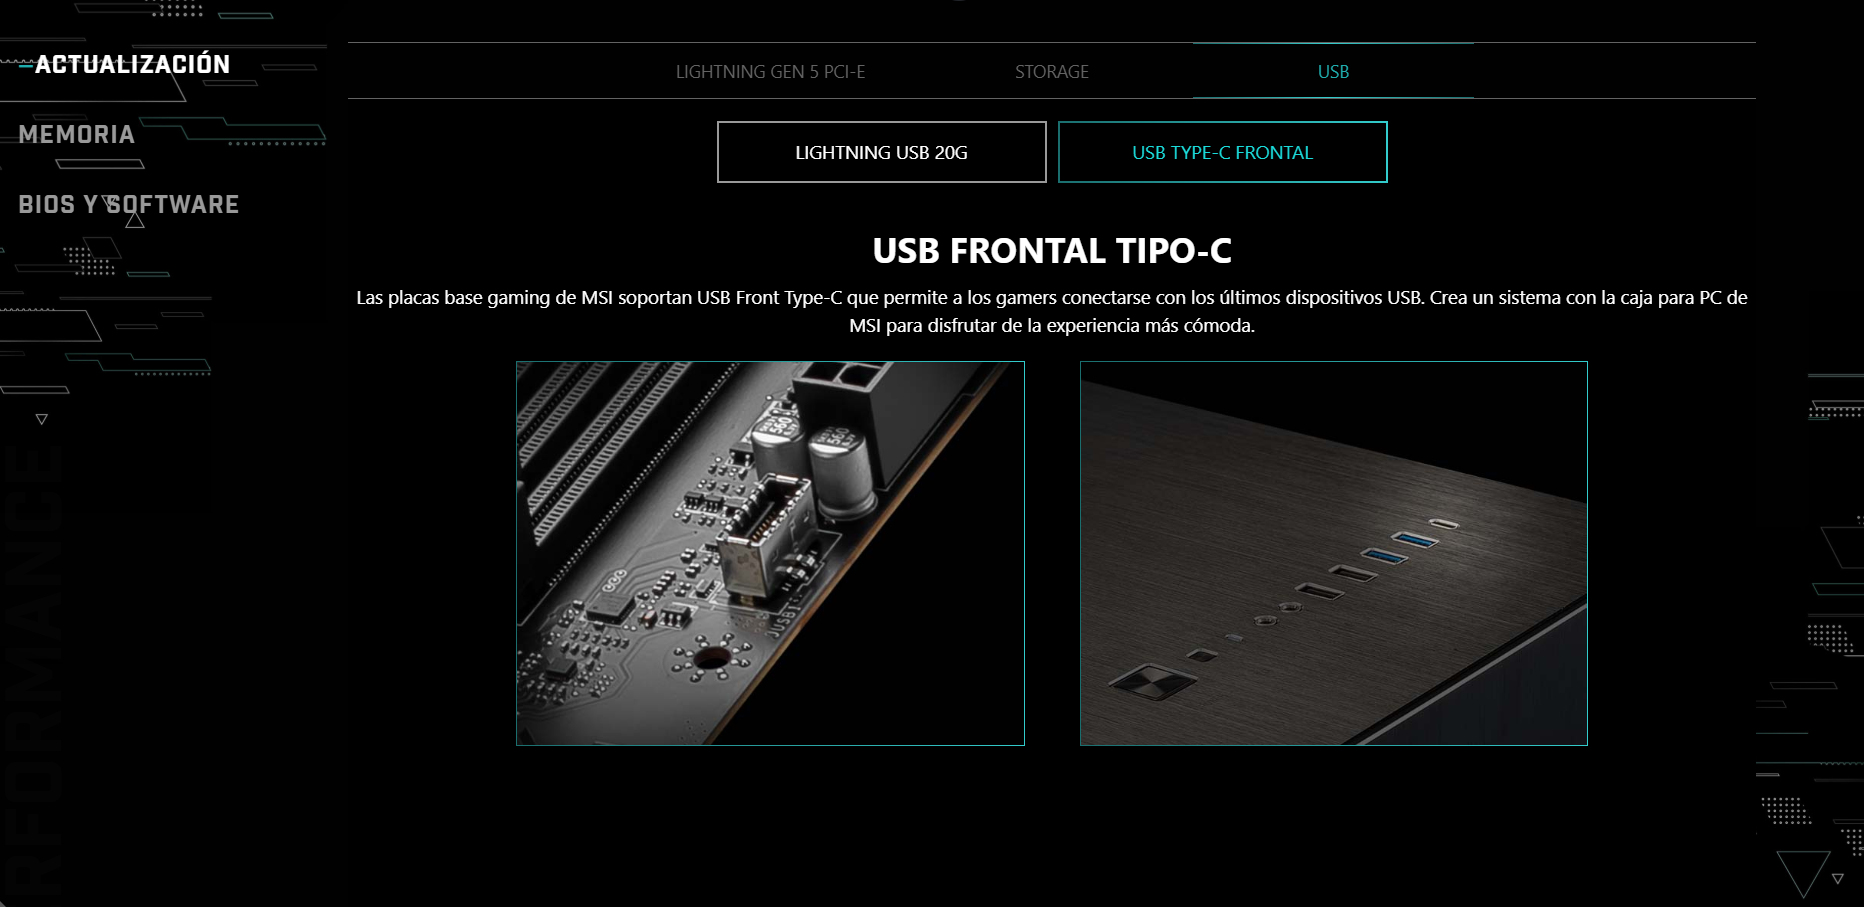
Task: Select the MEMORIA sidebar item
Action: point(77,135)
